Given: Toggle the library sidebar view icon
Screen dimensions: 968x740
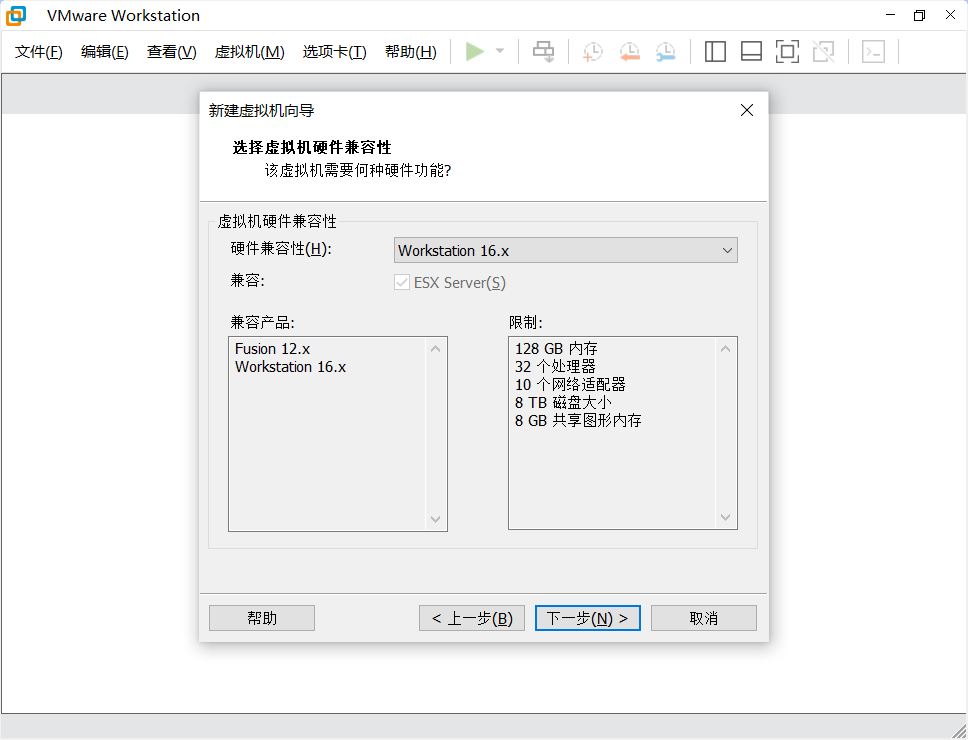Looking at the screenshot, I should 715,52.
